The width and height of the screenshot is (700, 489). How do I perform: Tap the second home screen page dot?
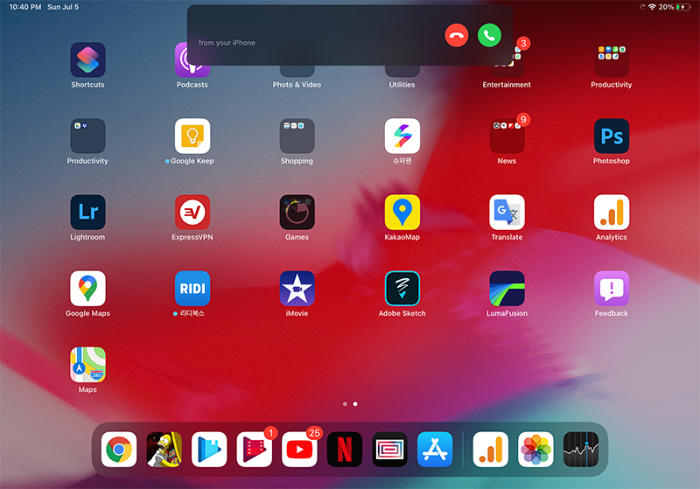coord(355,404)
